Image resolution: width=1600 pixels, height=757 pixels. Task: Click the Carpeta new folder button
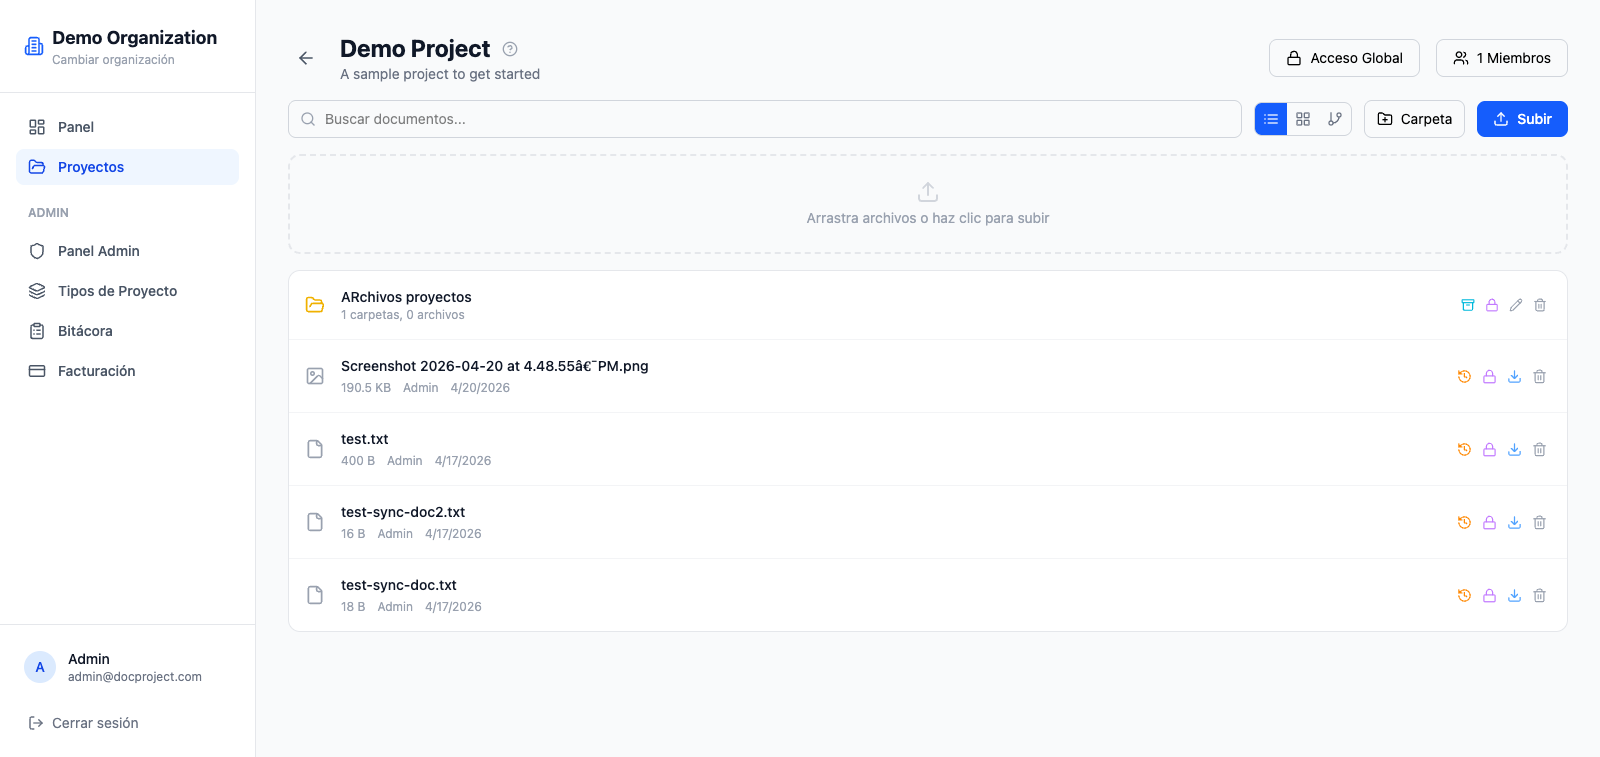1414,119
